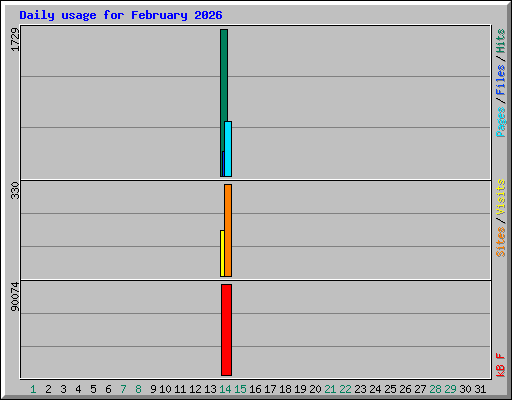This screenshot has height=400, width=512.
Task: Click day label 9 on the x-axis
Action: [153, 389]
